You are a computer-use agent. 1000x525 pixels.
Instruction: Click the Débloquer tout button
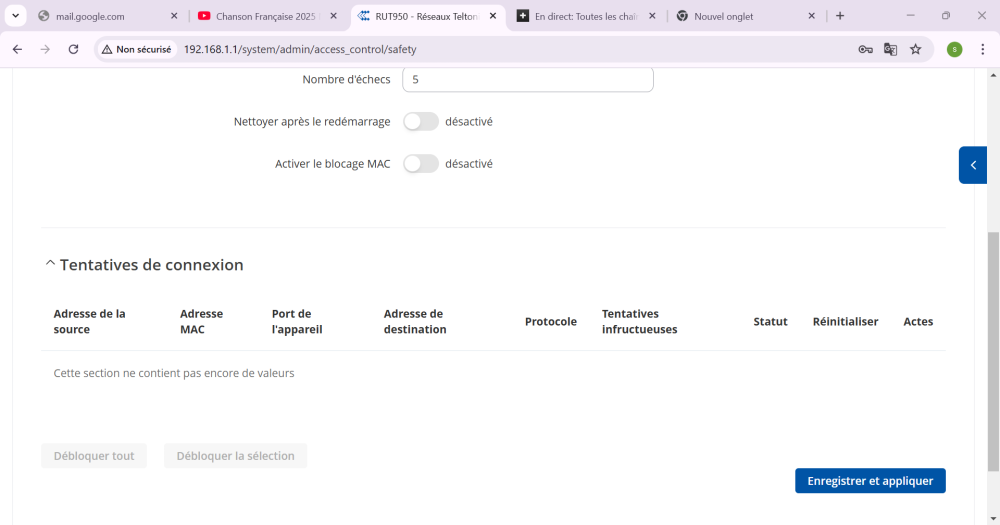point(94,456)
